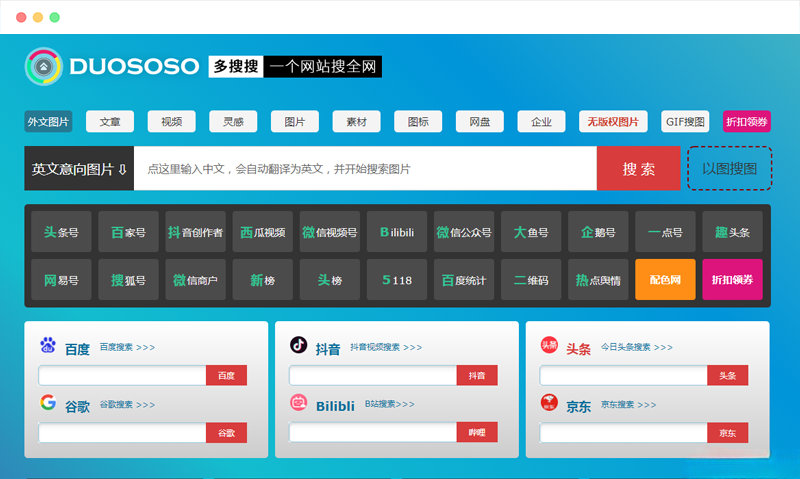Open the 微信视频号 shortcut
The image size is (800, 479).
click(330, 232)
